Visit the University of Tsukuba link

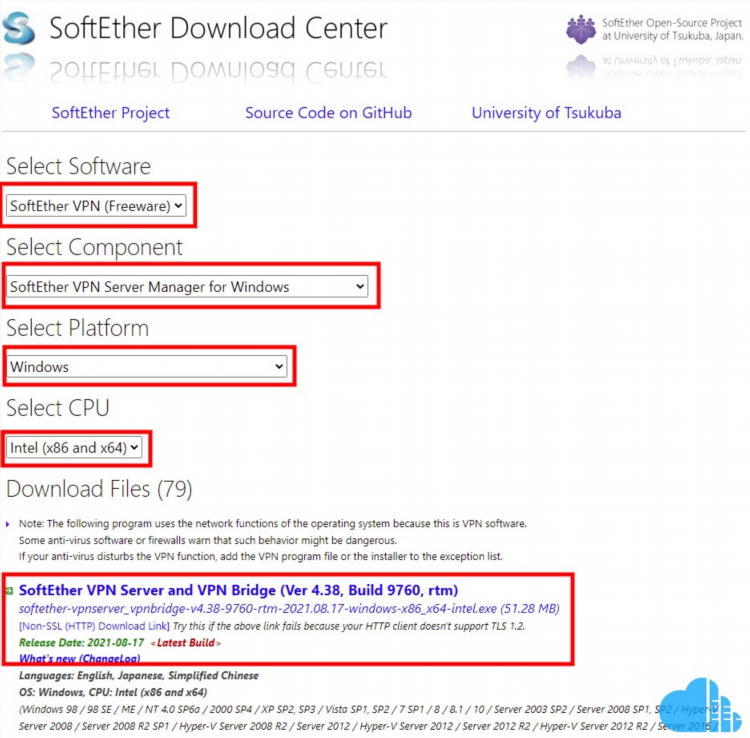[546, 113]
